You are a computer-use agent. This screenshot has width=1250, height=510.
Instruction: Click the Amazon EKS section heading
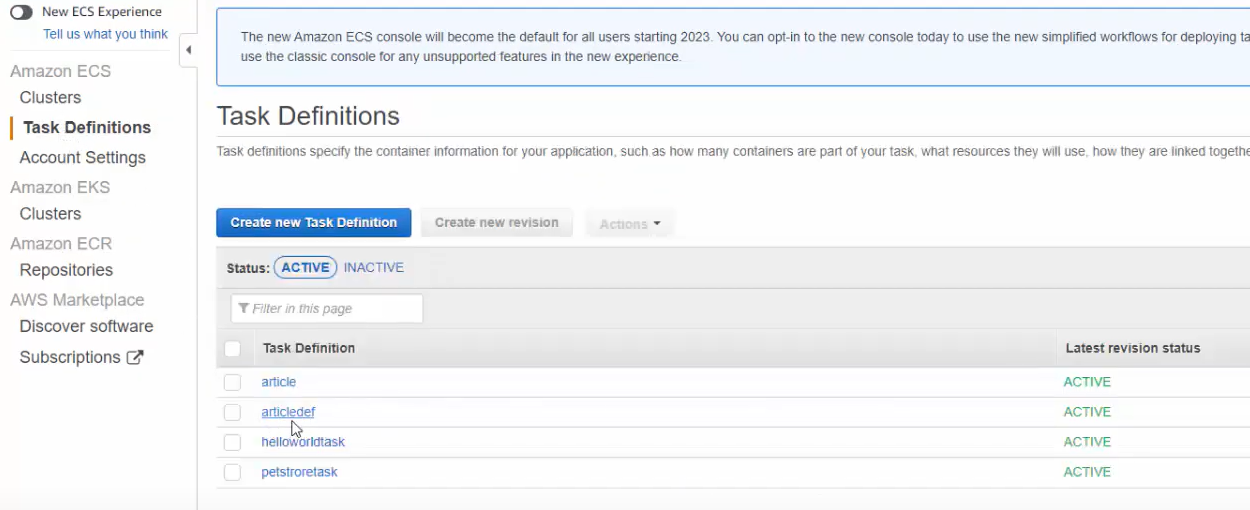60,188
